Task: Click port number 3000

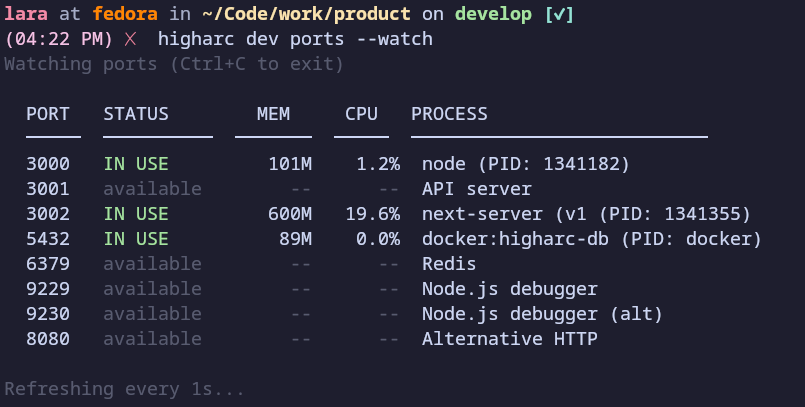Action: (x=48, y=164)
